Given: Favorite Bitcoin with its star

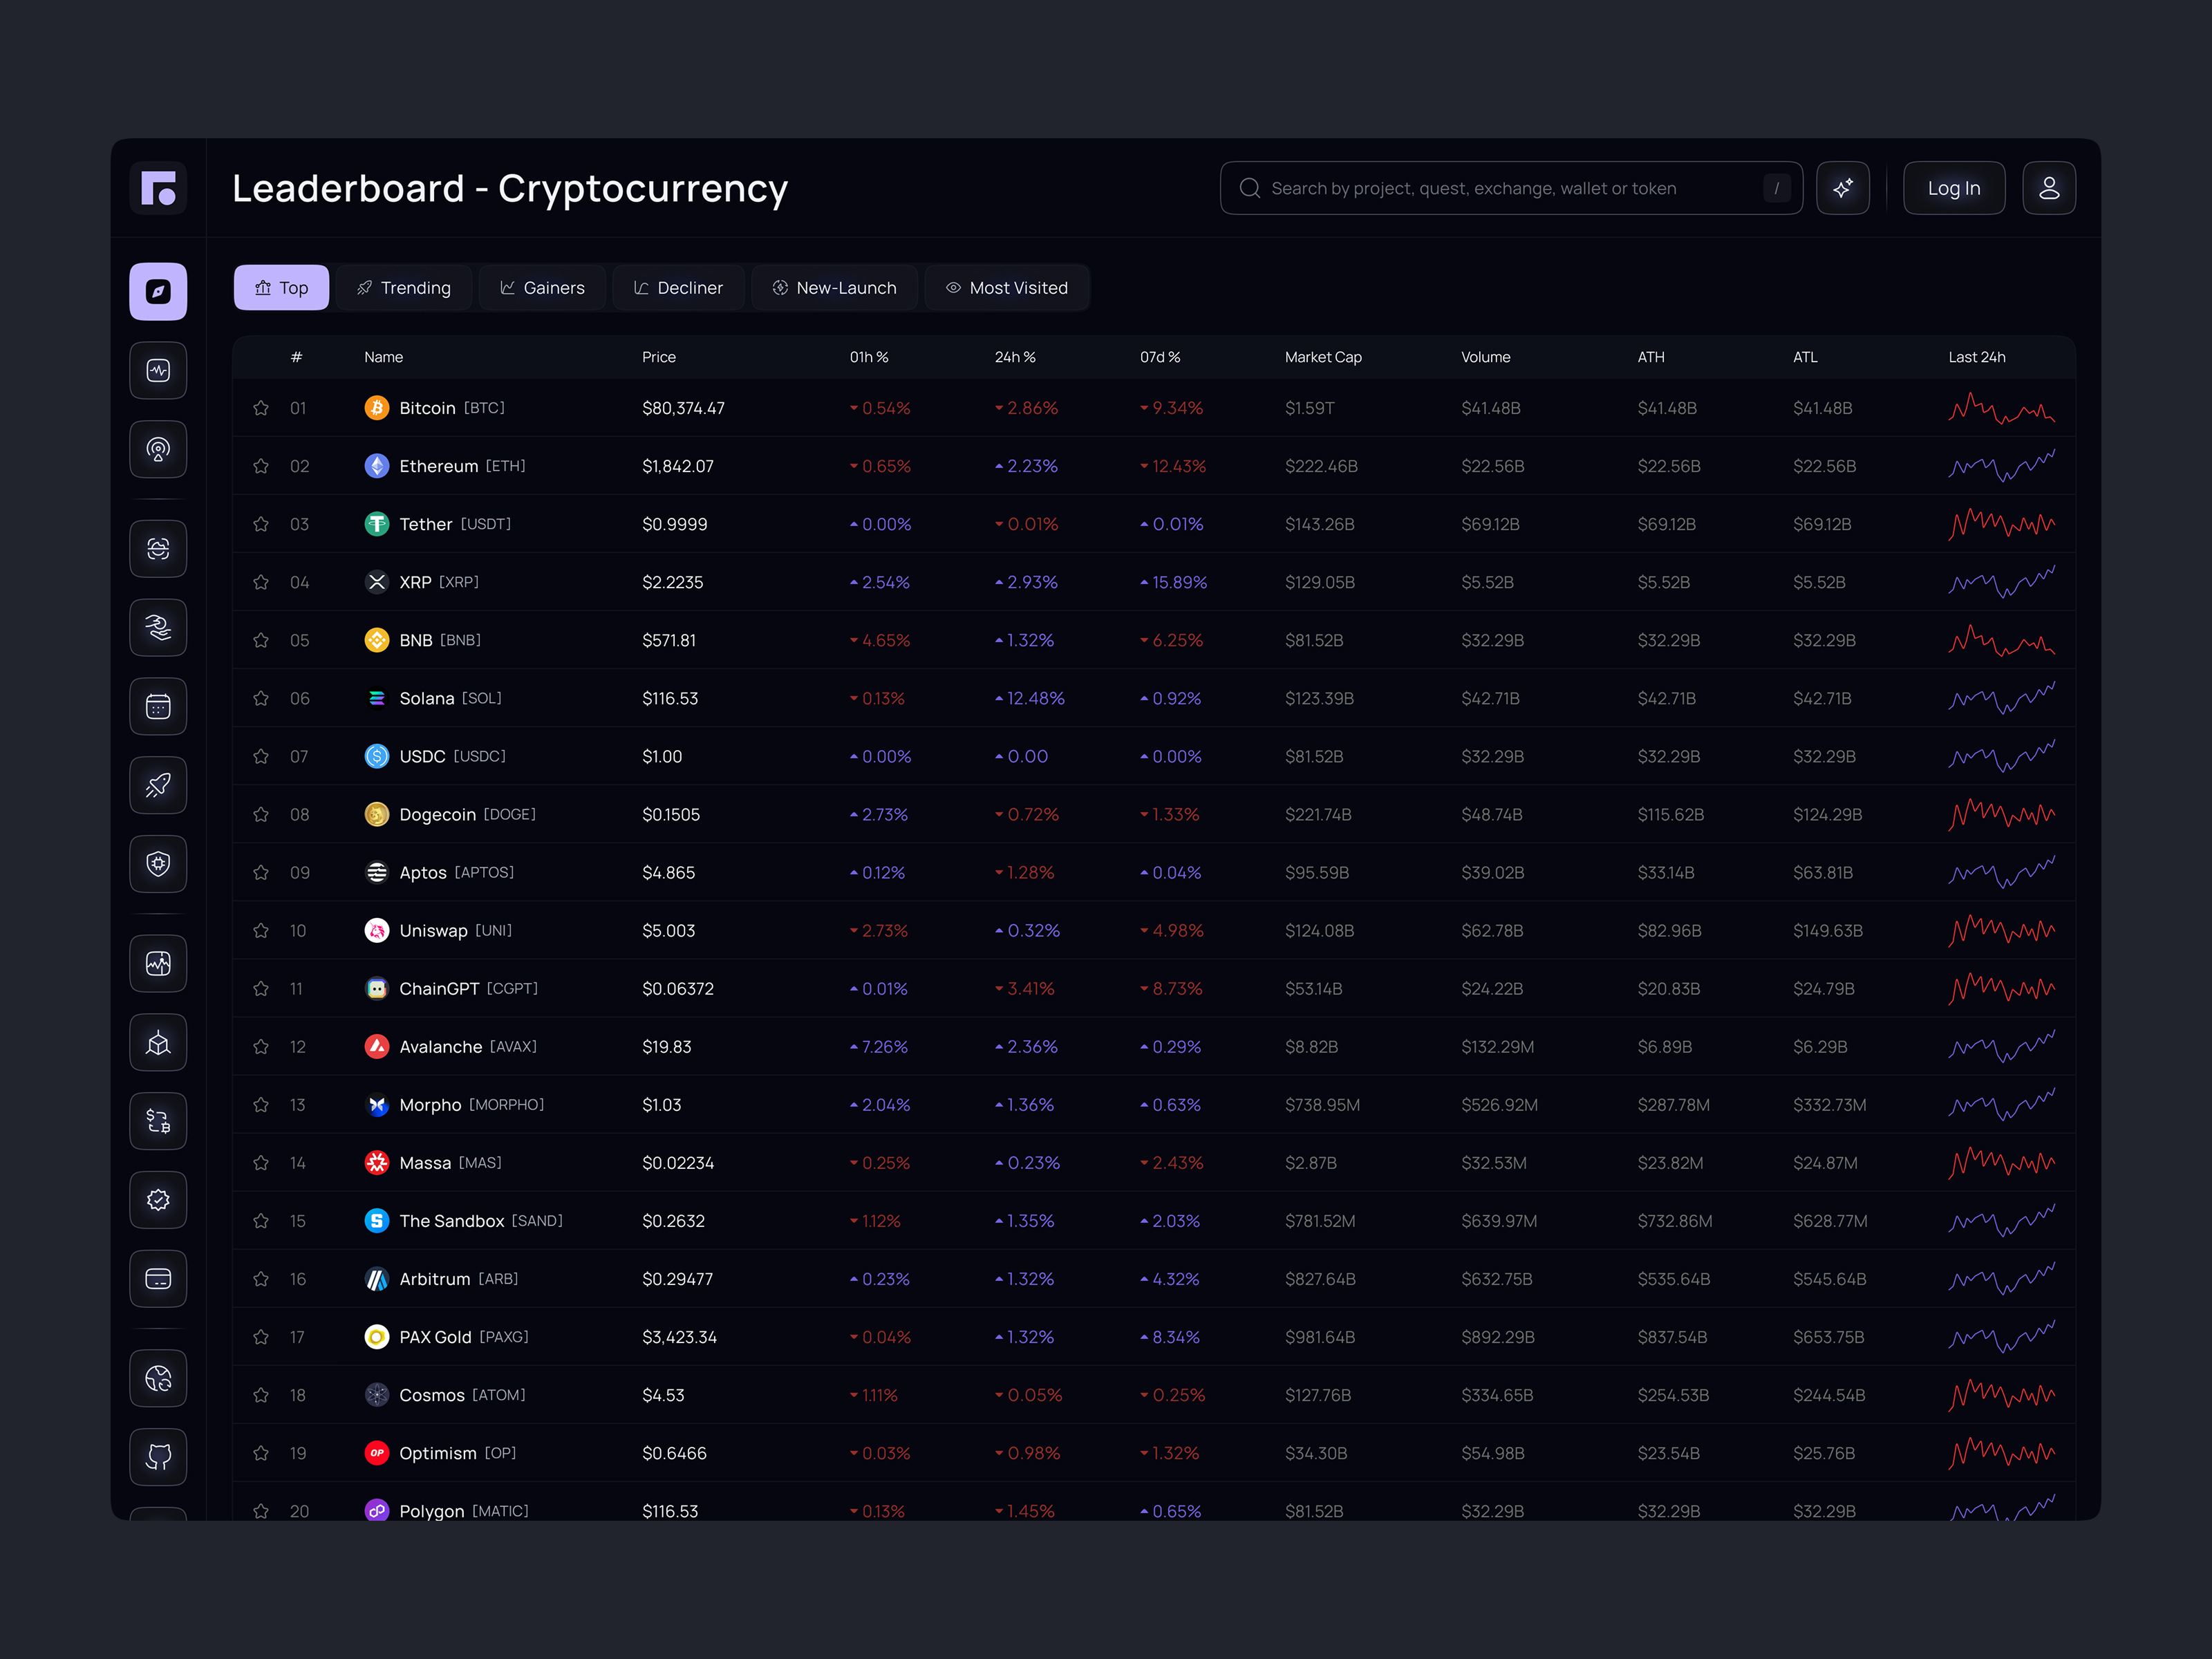Looking at the screenshot, I should 261,408.
